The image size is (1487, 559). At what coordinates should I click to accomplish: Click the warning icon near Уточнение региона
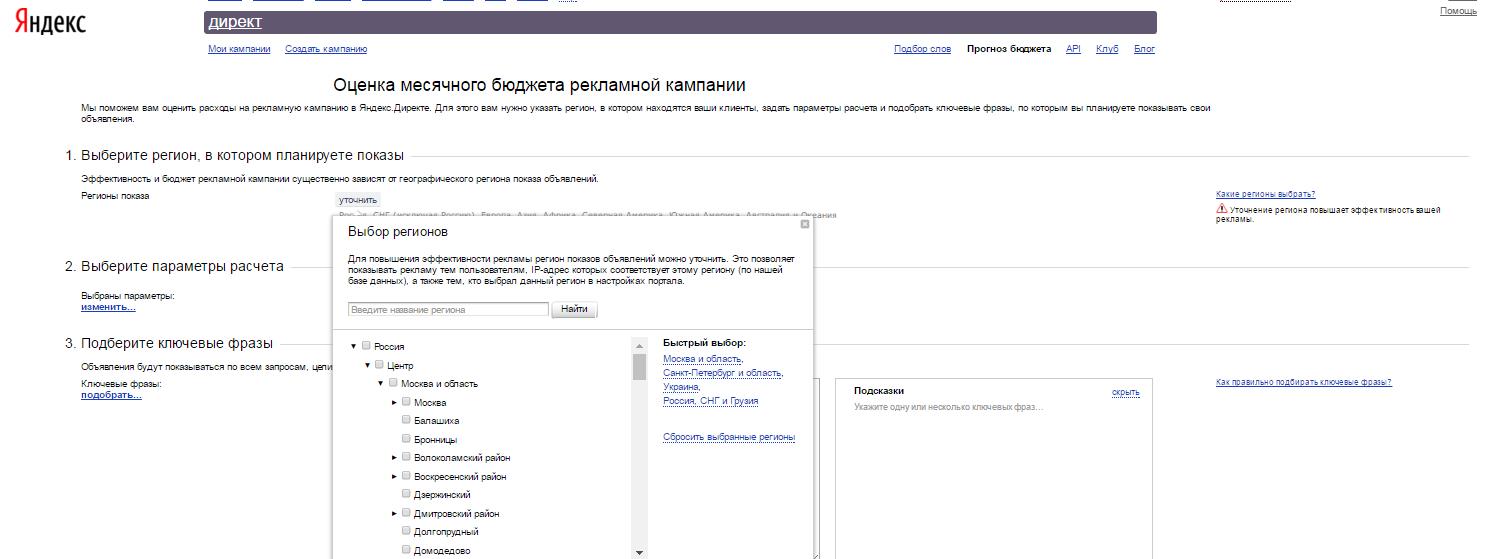click(x=1222, y=209)
